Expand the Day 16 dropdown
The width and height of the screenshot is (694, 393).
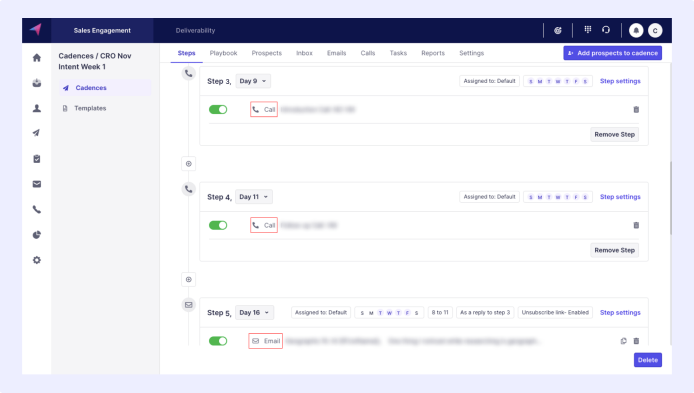[254, 312]
